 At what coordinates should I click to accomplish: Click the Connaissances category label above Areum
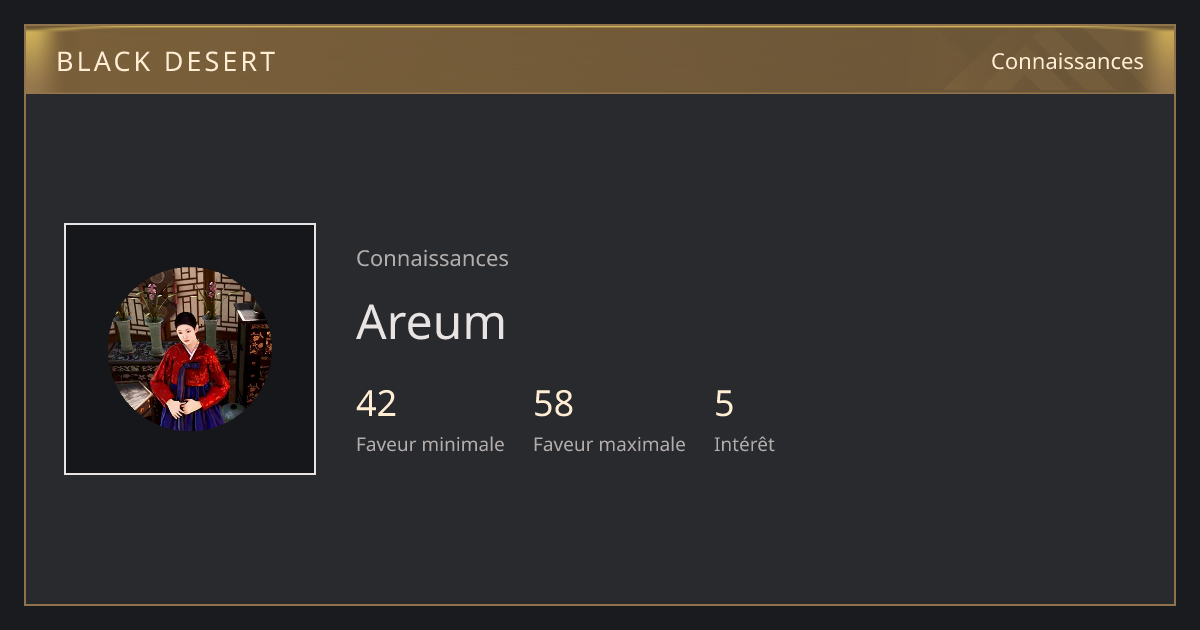coord(432,258)
